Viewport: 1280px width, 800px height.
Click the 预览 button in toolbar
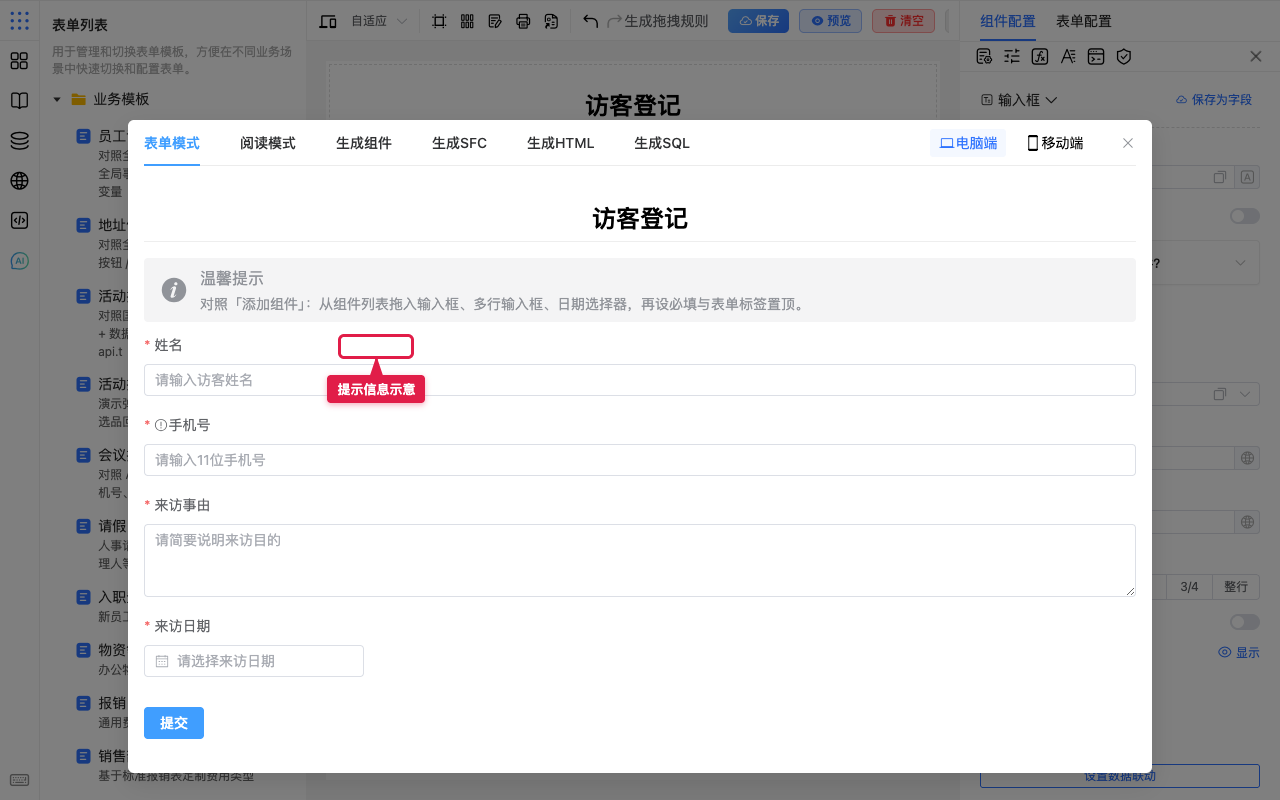coord(830,21)
